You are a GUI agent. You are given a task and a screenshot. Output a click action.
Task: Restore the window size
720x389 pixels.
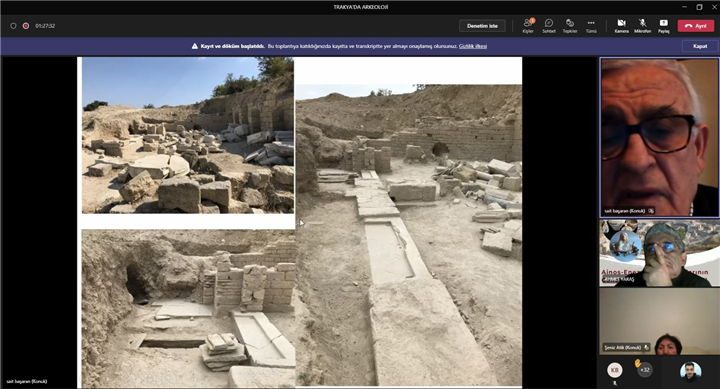pos(699,7)
